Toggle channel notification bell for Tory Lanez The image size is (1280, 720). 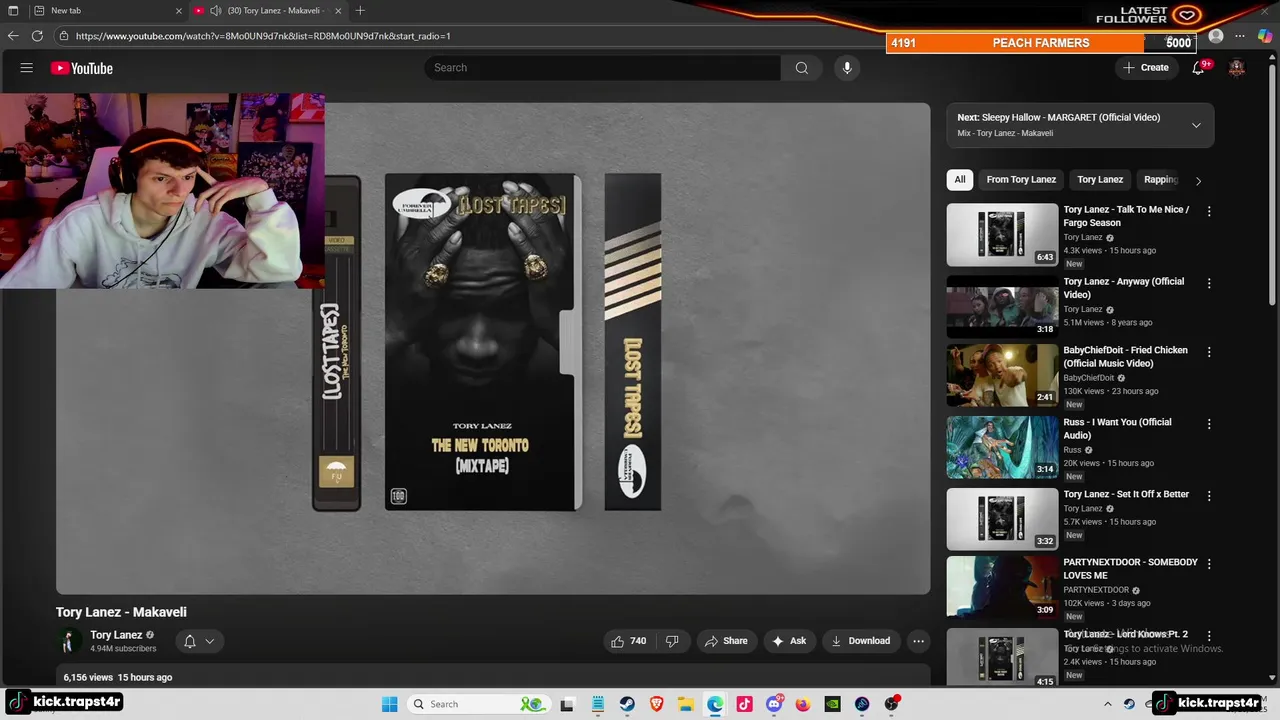click(189, 641)
